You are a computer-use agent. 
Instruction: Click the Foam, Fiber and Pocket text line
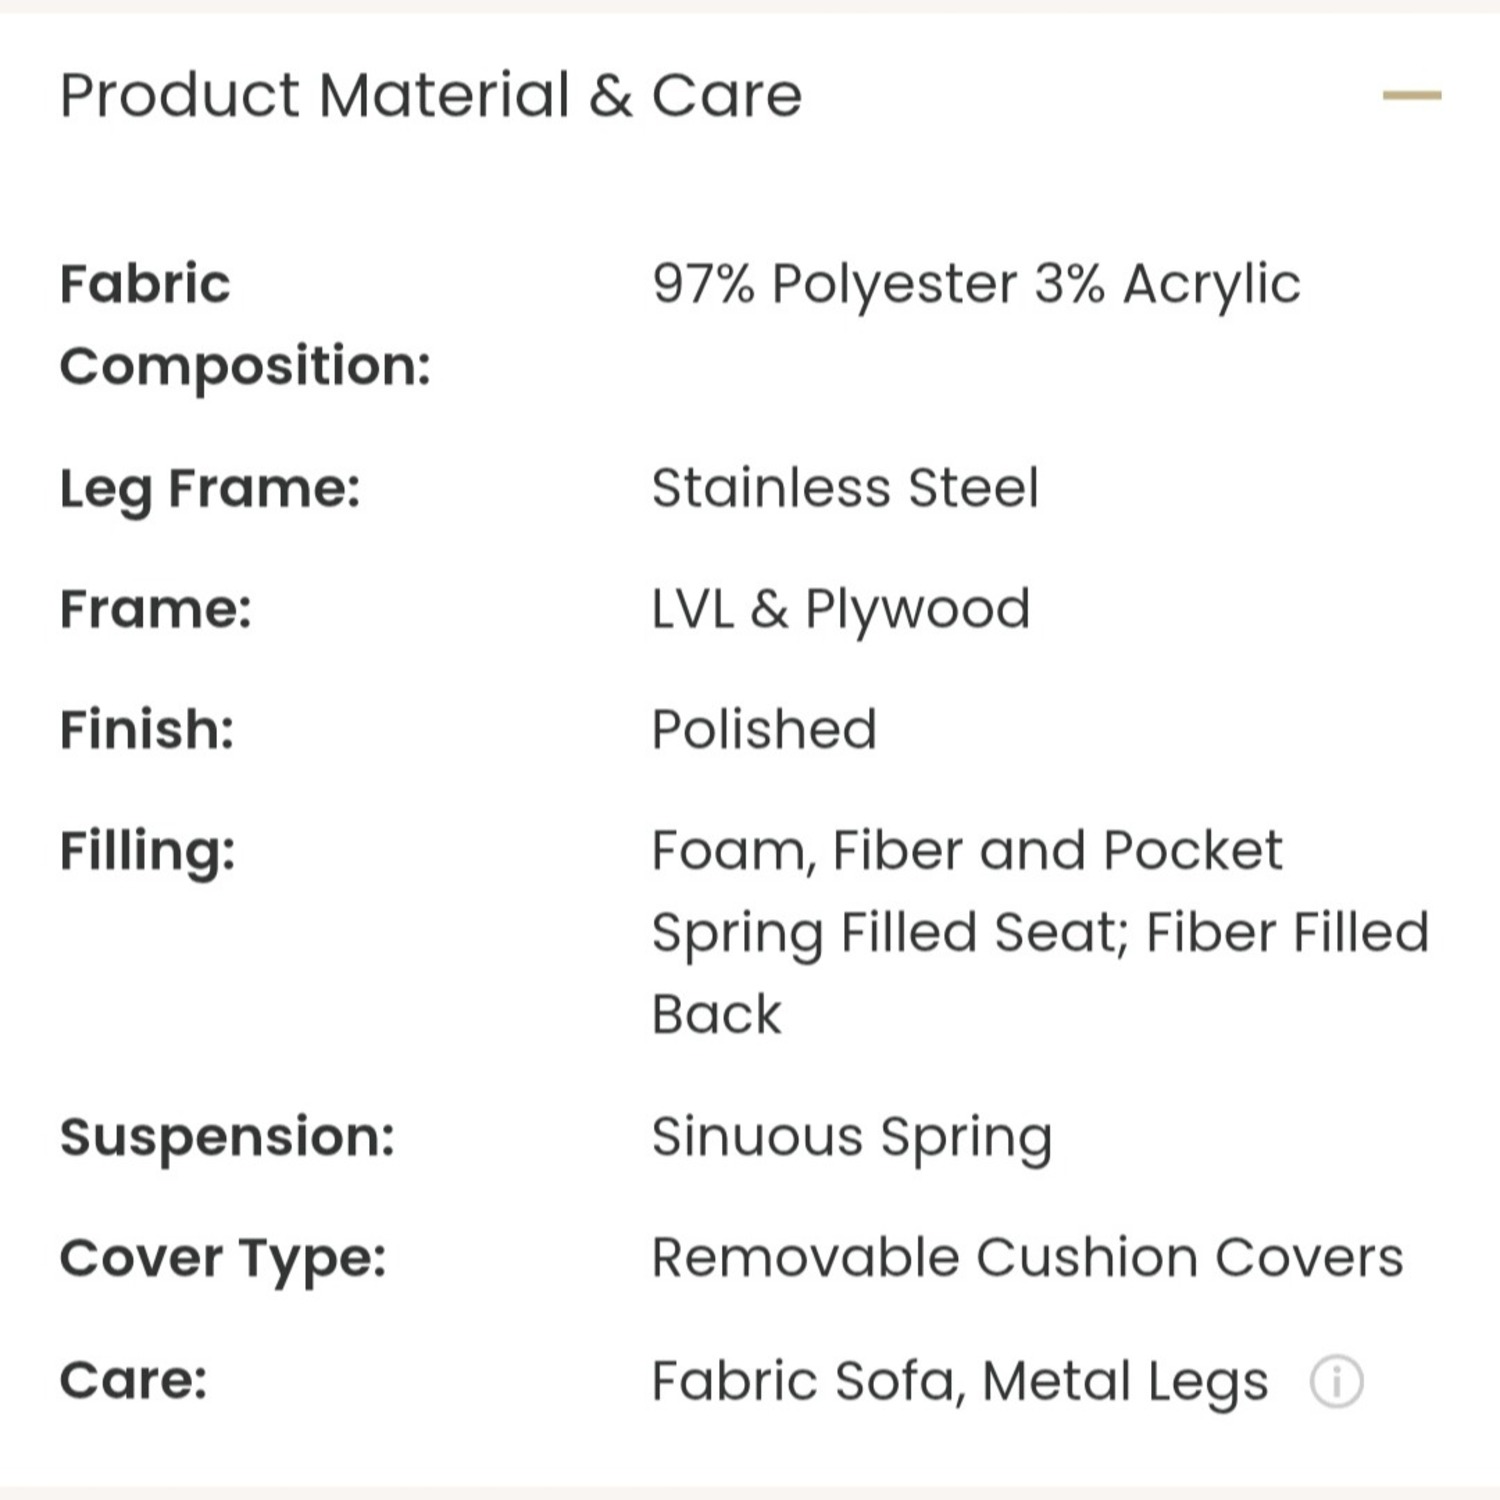click(x=966, y=851)
